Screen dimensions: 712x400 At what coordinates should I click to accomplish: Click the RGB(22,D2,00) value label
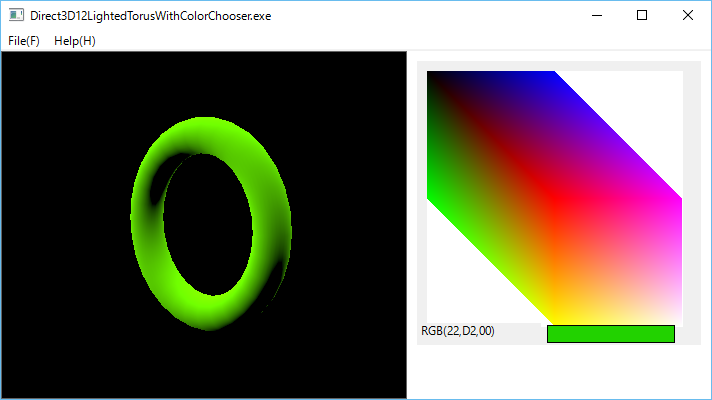(458, 331)
